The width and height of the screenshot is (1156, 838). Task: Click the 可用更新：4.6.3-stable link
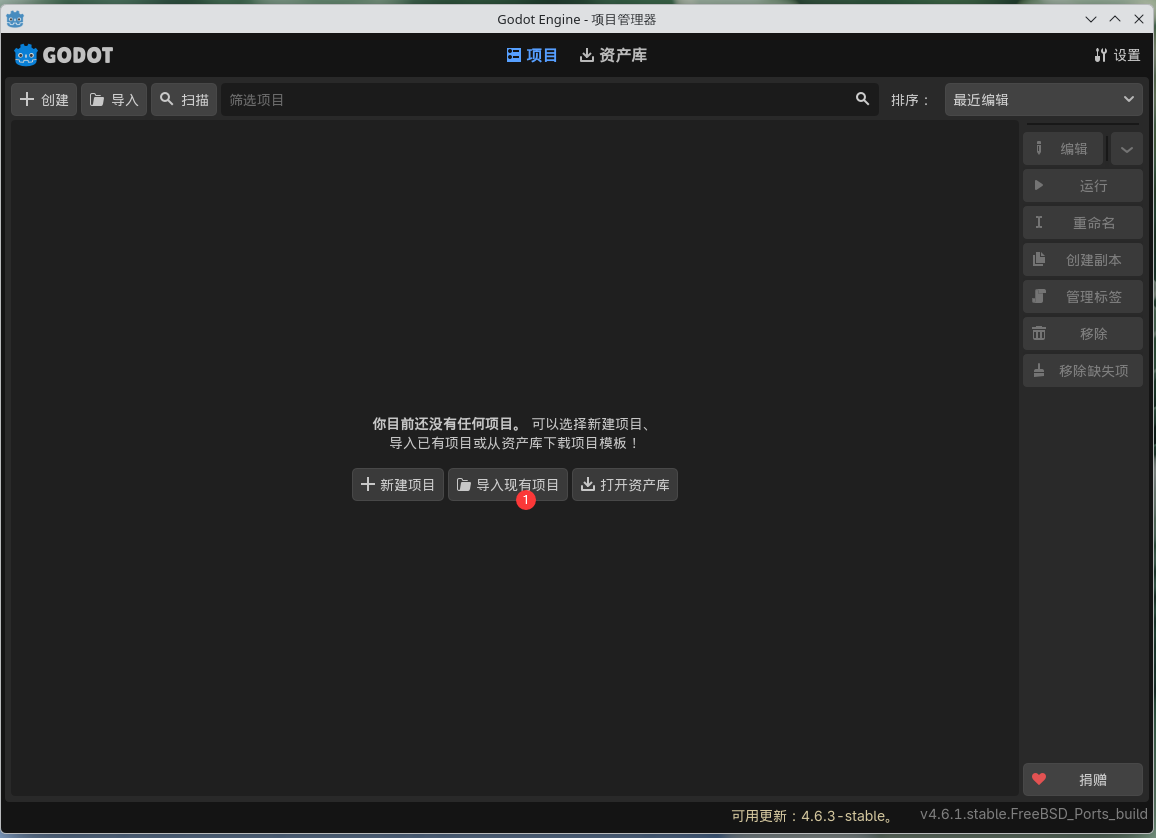pyautogui.click(x=812, y=816)
